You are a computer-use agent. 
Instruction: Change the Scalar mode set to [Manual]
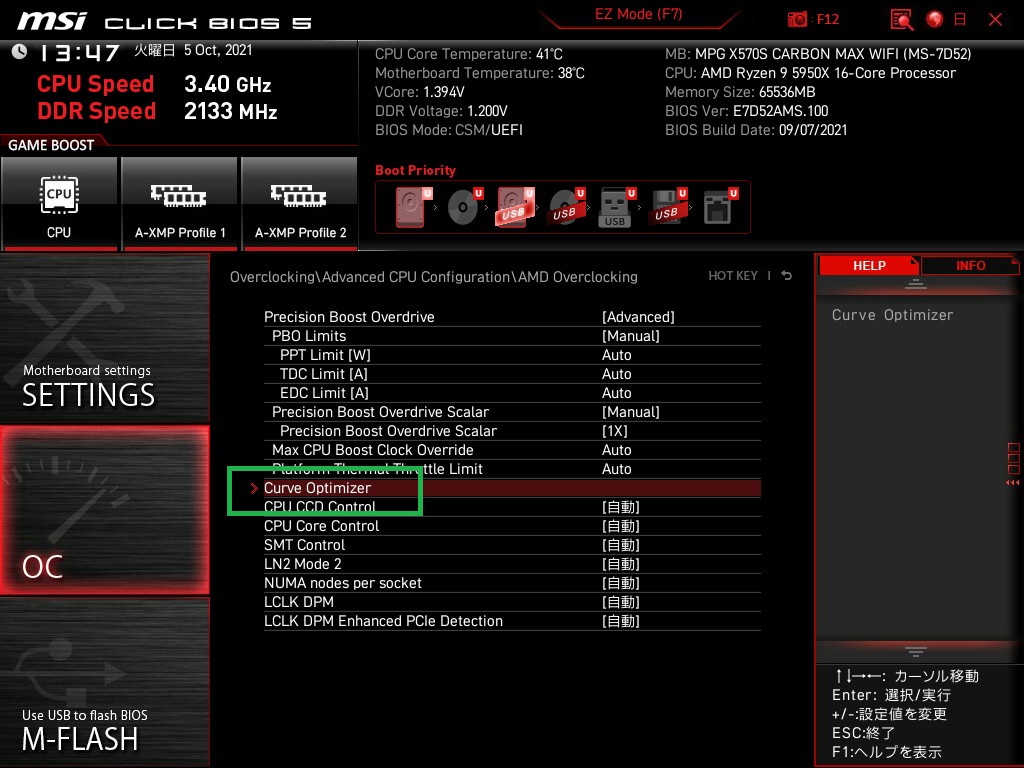pos(512,411)
